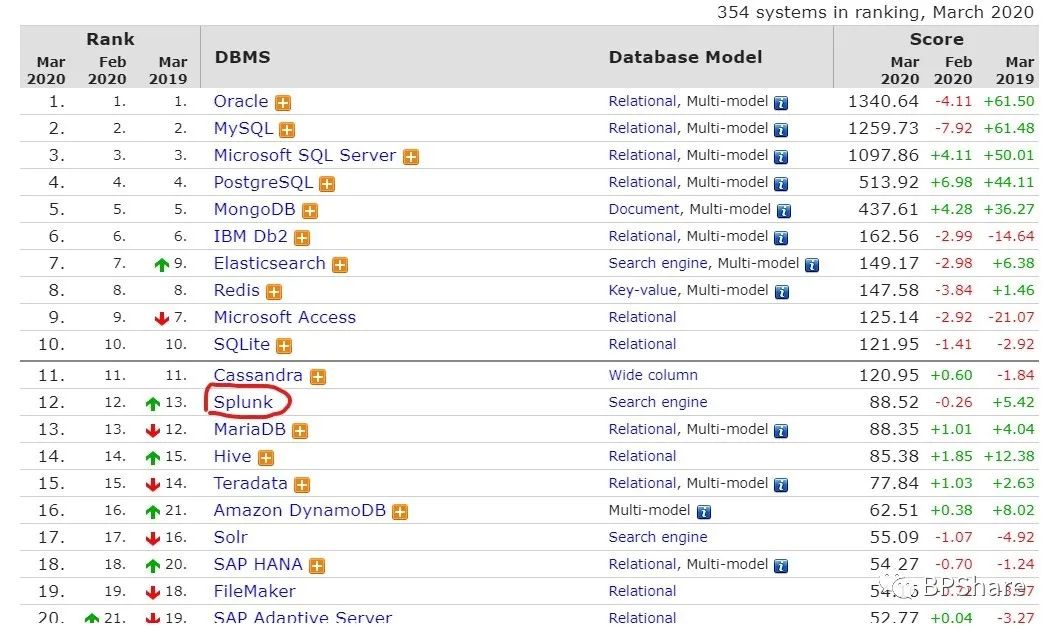
Task: Expand details for Microsoft SQL Server plus icon
Action: point(411,157)
